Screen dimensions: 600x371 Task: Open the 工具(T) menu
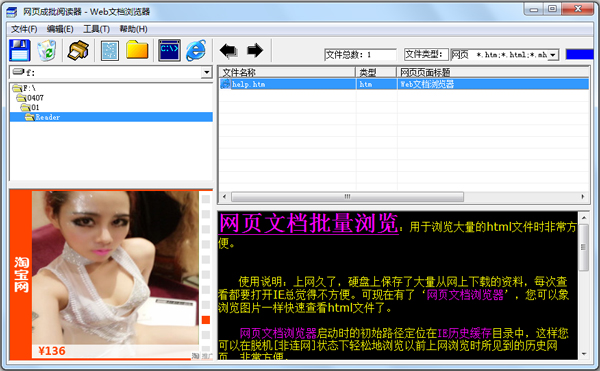[x=96, y=29]
